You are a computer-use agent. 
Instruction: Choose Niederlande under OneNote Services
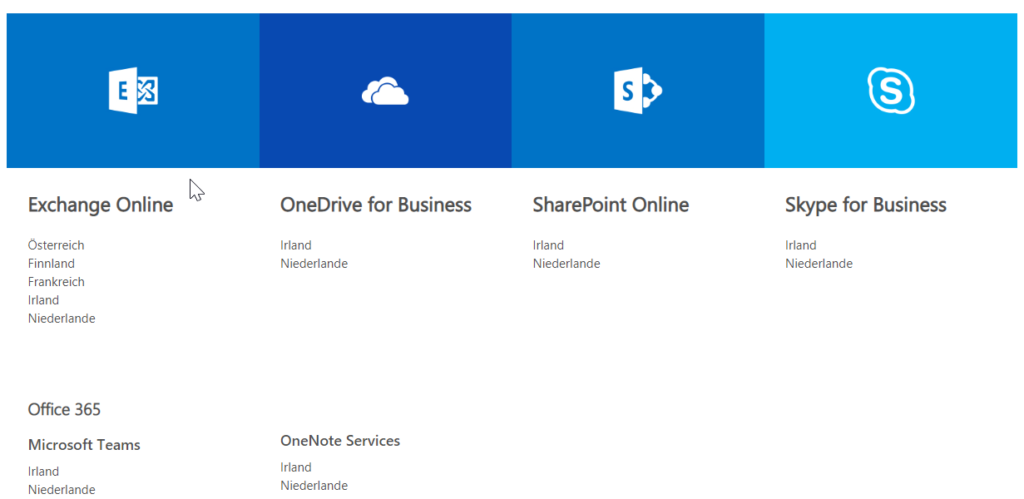click(x=314, y=486)
